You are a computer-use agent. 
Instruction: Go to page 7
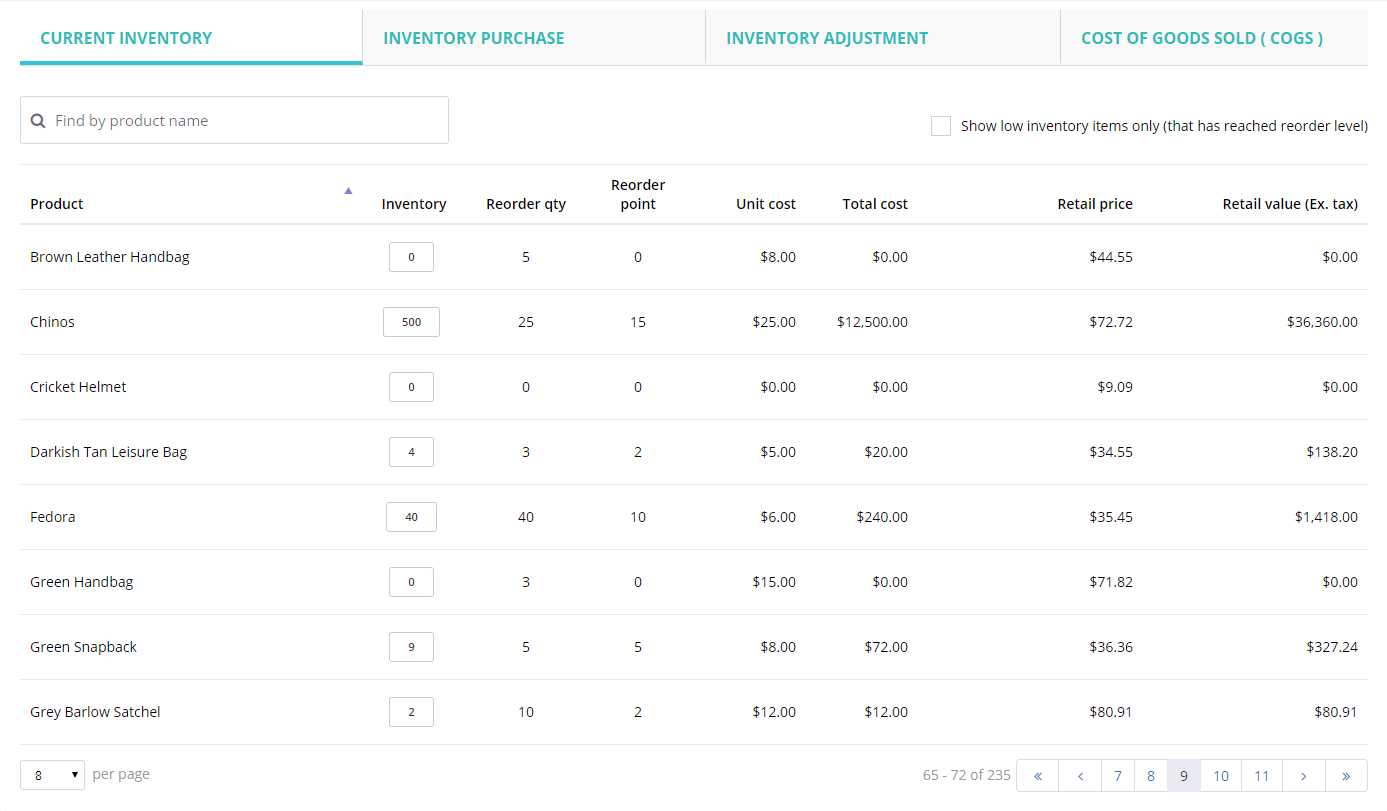[x=1117, y=776]
